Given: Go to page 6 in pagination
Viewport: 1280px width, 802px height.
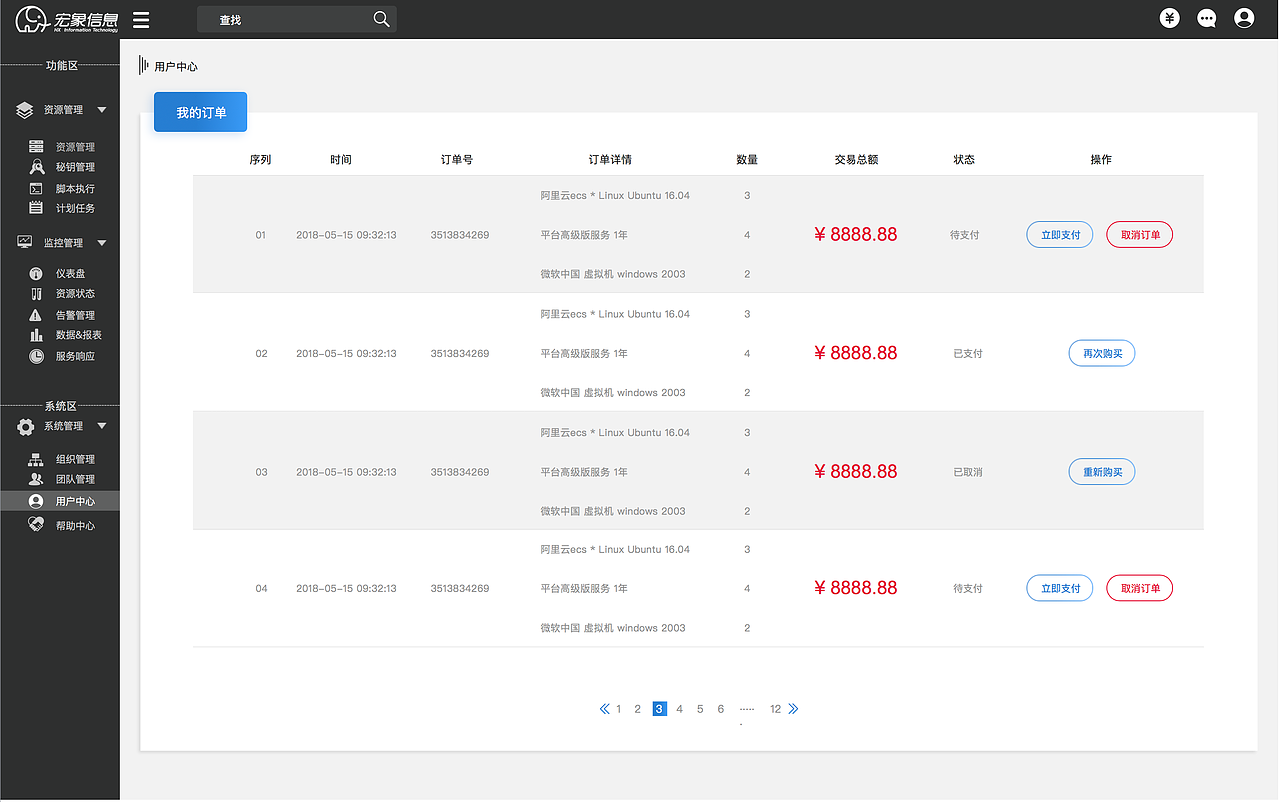Looking at the screenshot, I should [721, 709].
